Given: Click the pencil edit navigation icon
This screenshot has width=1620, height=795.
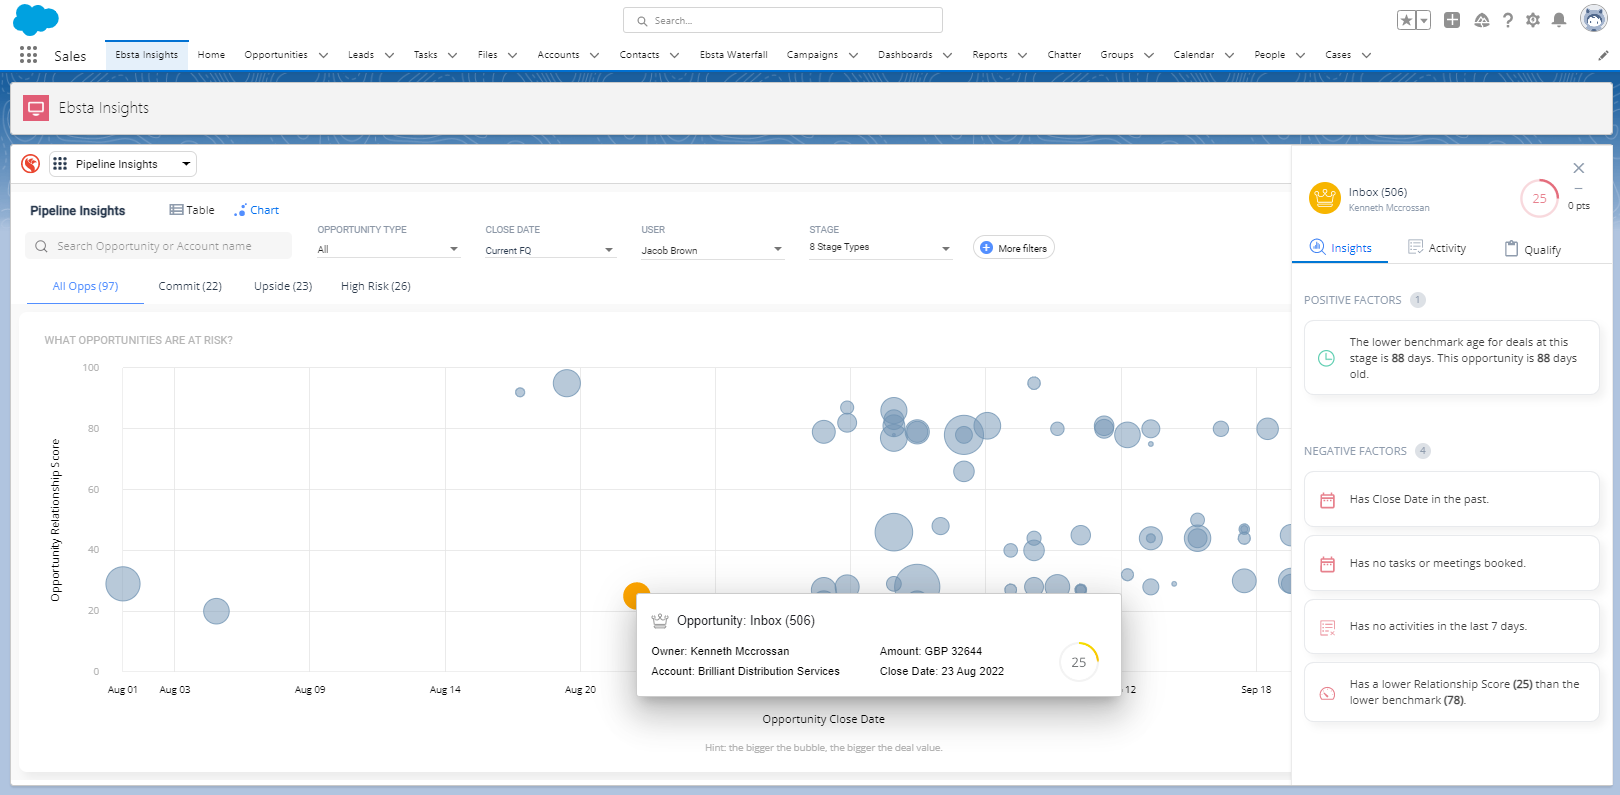Looking at the screenshot, I should [1603, 56].
